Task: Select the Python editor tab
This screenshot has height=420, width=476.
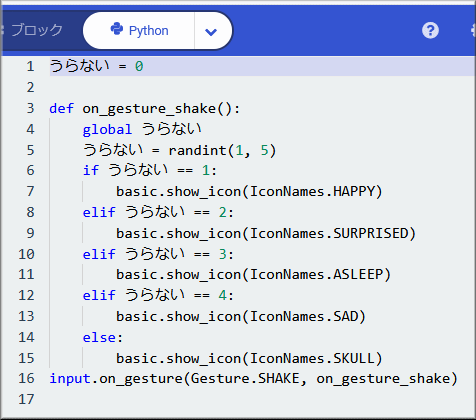Action: coord(139,31)
